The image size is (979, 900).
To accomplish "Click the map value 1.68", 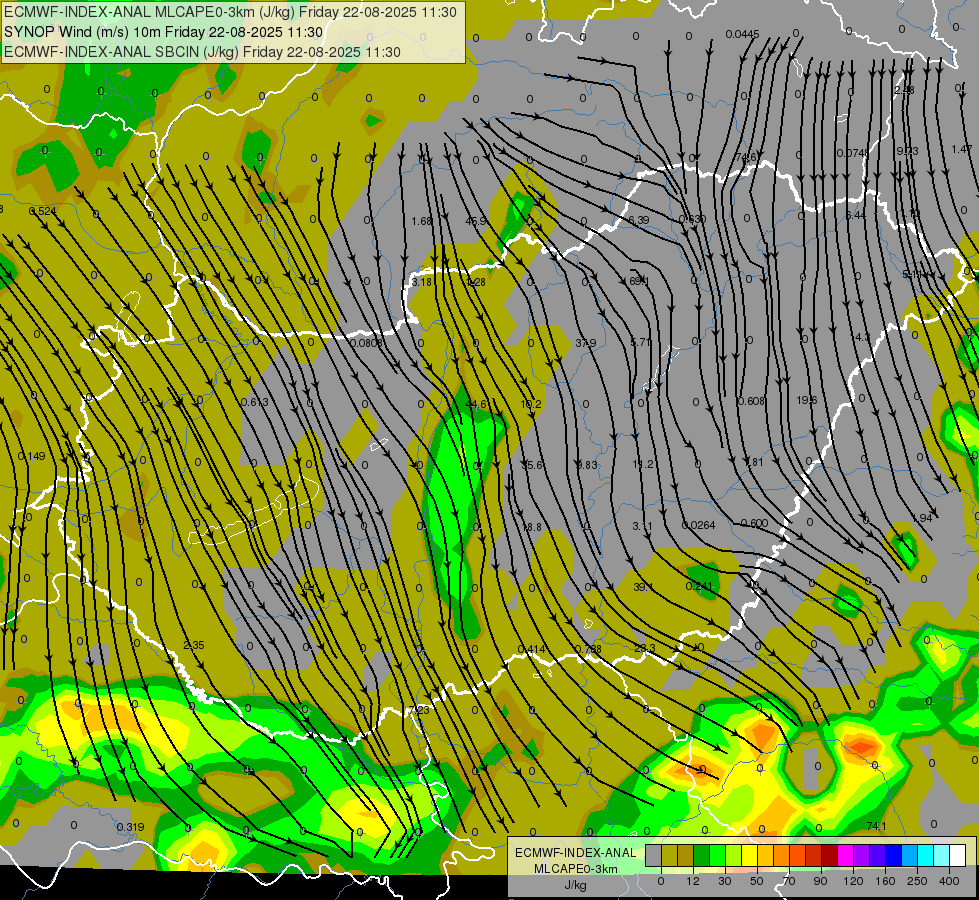I will coord(421,221).
